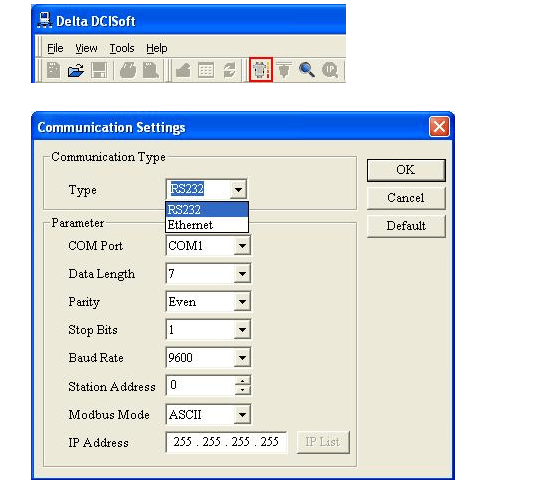The image size is (547, 502).
Task: Click the Delta DCISoft title bar icon
Action: coord(45,20)
